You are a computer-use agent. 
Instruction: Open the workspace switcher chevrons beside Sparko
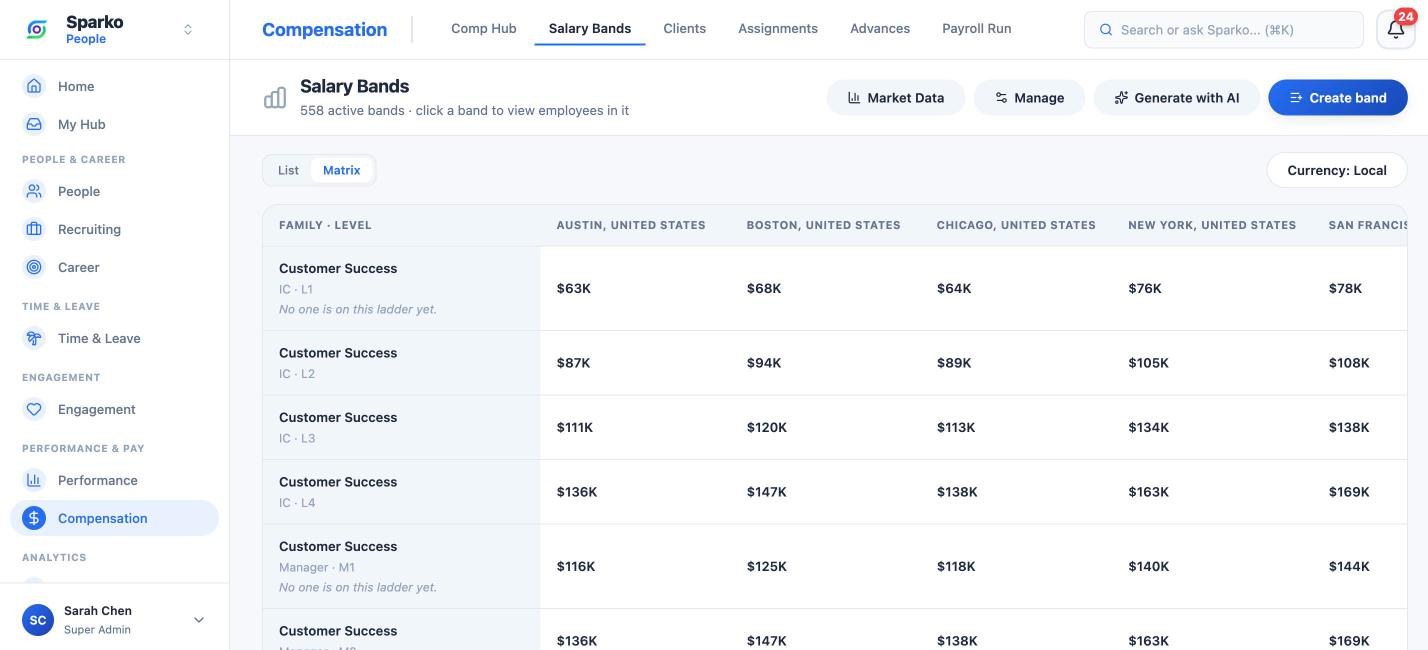[188, 30]
